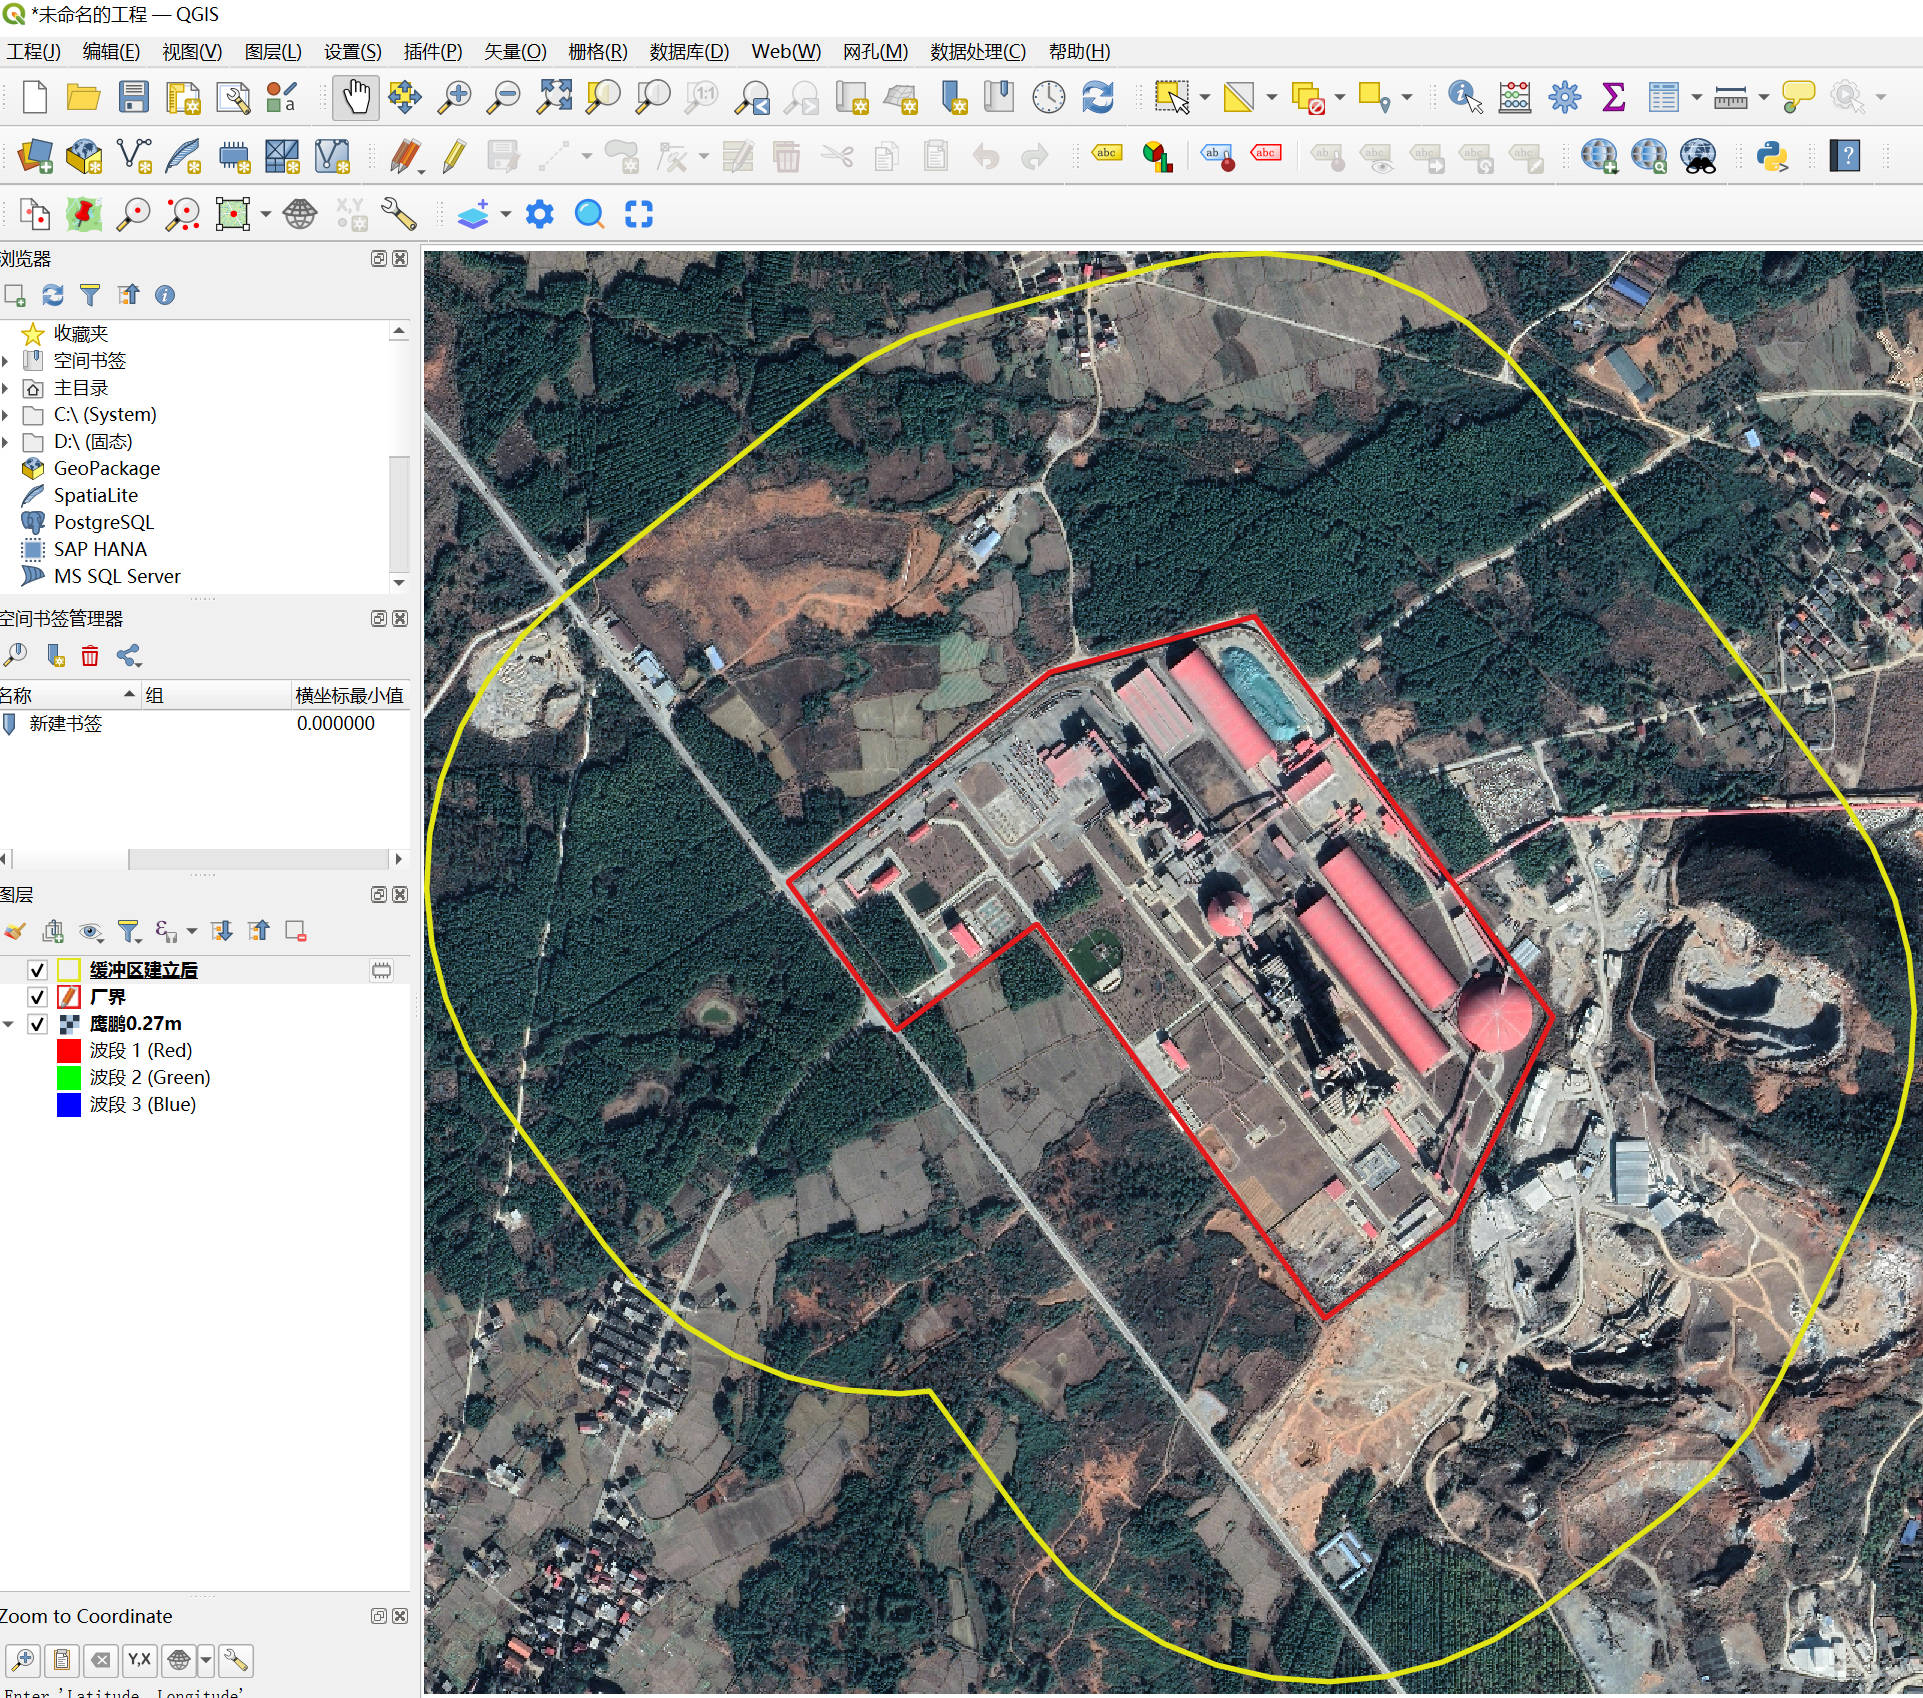Image resolution: width=1923 pixels, height=1698 pixels.
Task: Click the 波段 1 (Red) color swatch
Action: point(69,1051)
